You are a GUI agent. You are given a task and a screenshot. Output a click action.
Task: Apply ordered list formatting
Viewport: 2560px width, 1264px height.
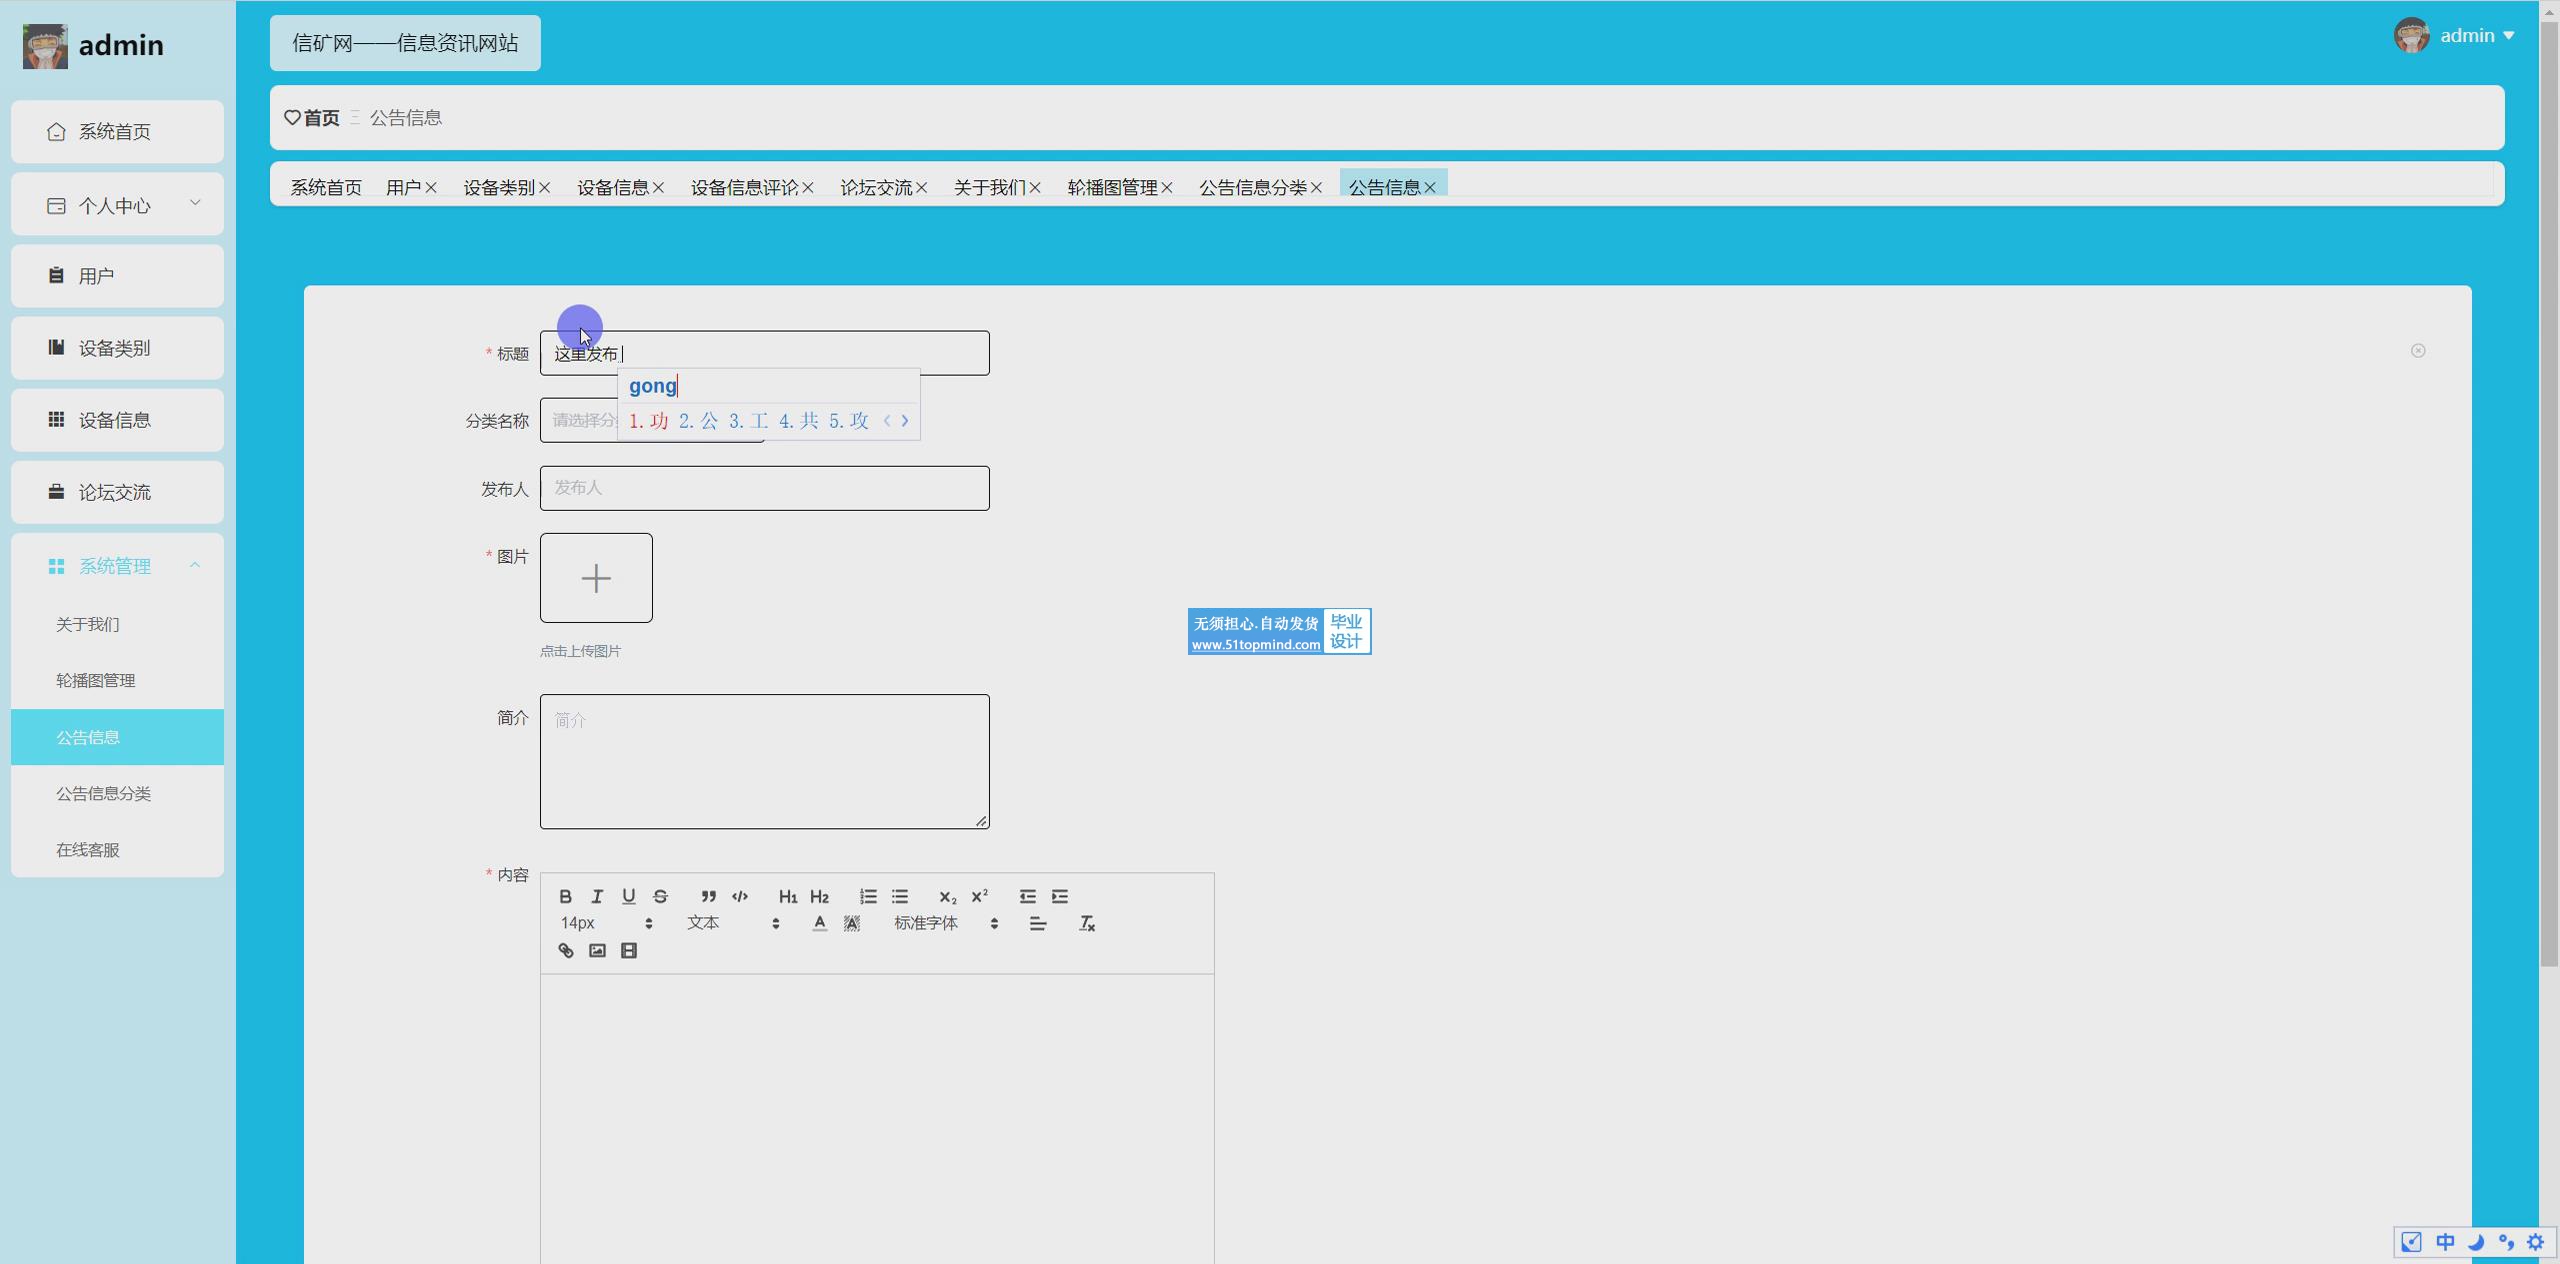[x=868, y=896]
